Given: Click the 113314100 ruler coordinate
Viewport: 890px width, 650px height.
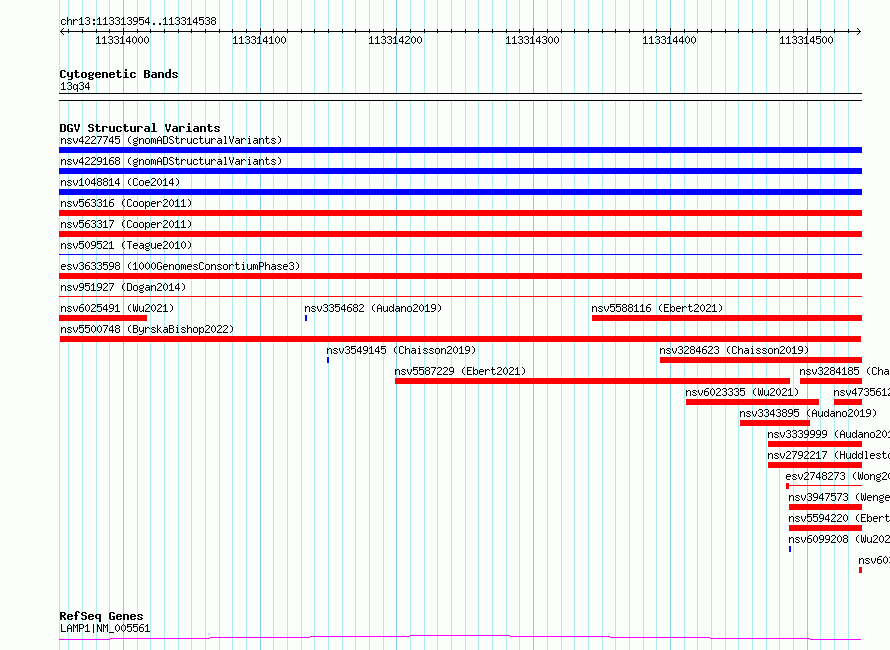Looking at the screenshot, I should [259, 40].
